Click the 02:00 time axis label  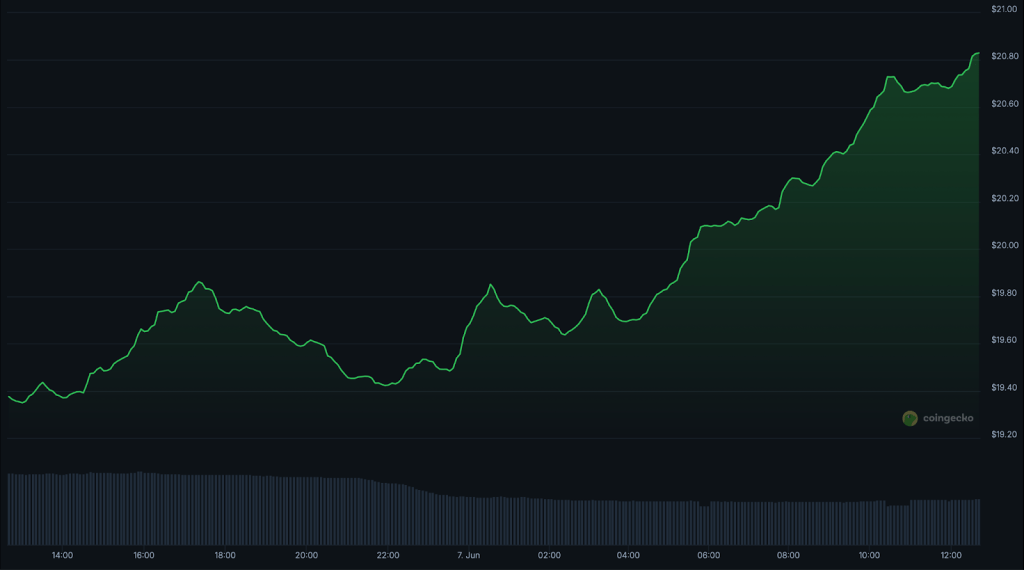549,555
